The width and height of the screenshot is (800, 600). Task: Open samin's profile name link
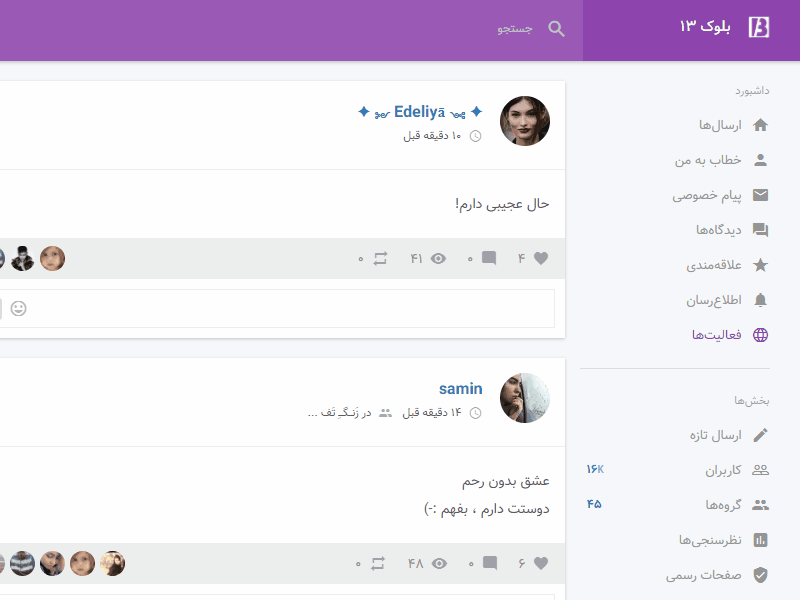pos(460,389)
